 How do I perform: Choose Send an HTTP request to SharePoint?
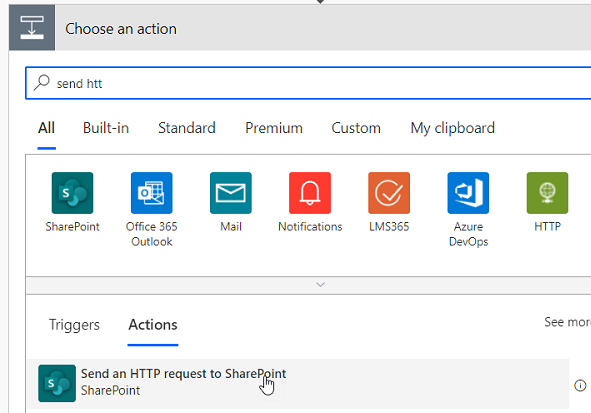298,384
